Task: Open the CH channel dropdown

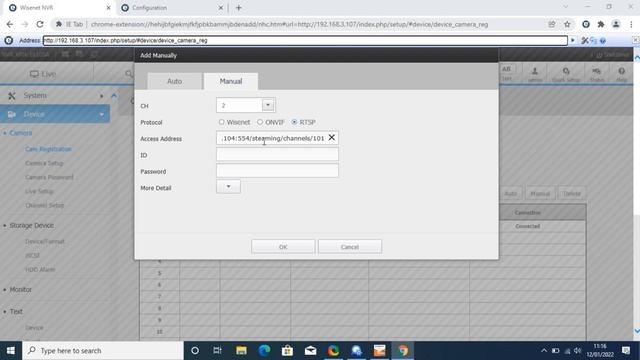Action: click(268, 105)
